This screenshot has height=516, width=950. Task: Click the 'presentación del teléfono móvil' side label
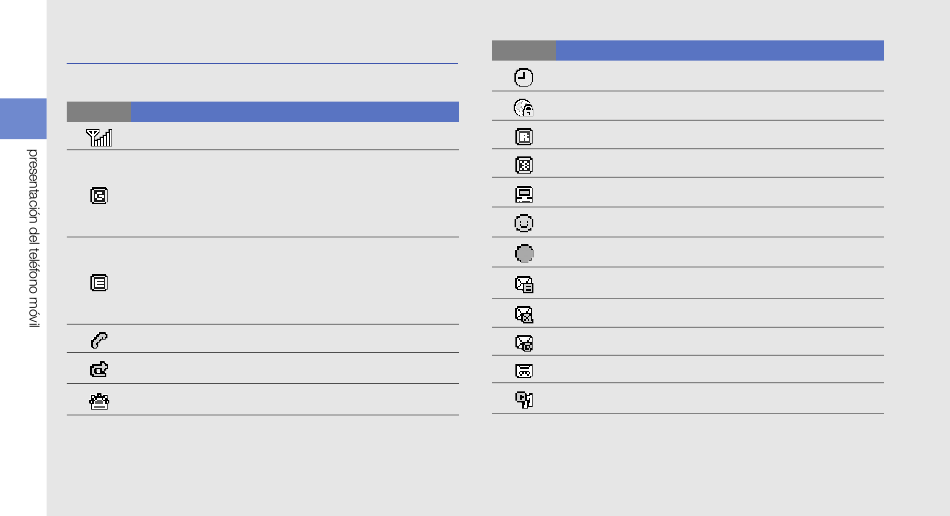[33, 239]
